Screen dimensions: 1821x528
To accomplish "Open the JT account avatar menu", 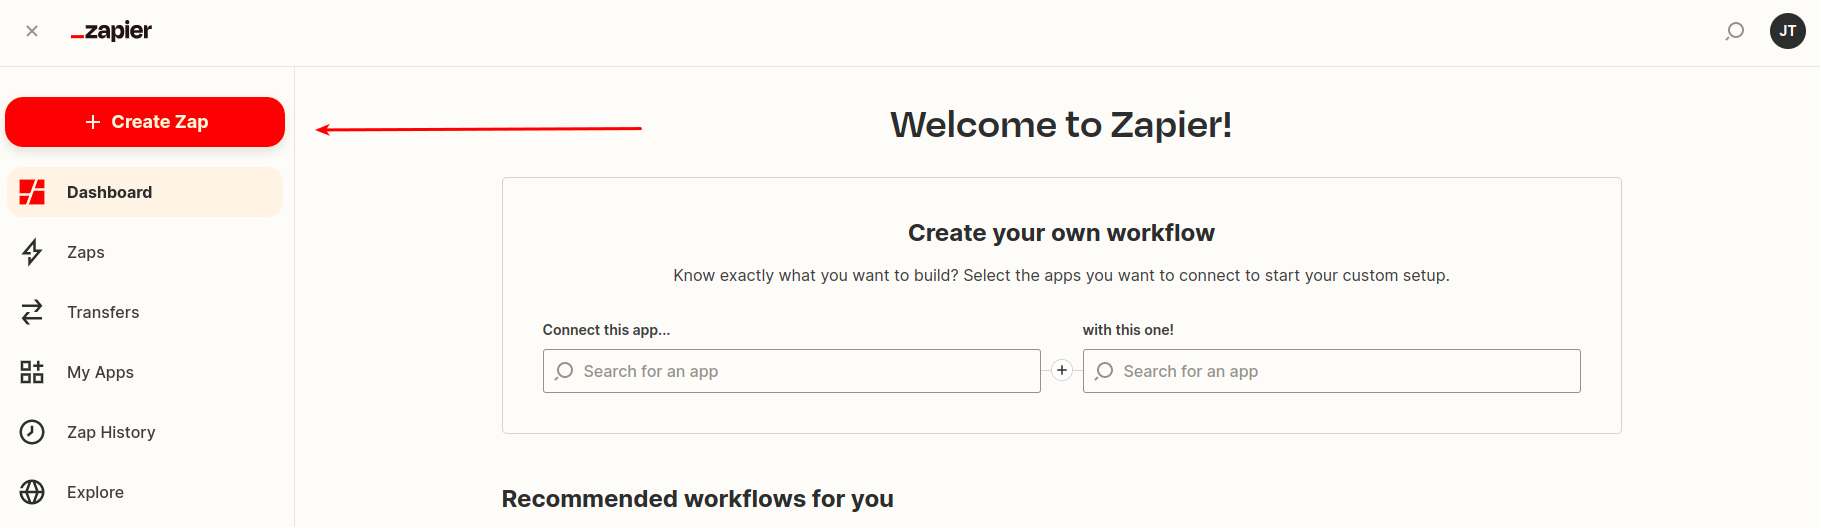I will click(x=1788, y=31).
